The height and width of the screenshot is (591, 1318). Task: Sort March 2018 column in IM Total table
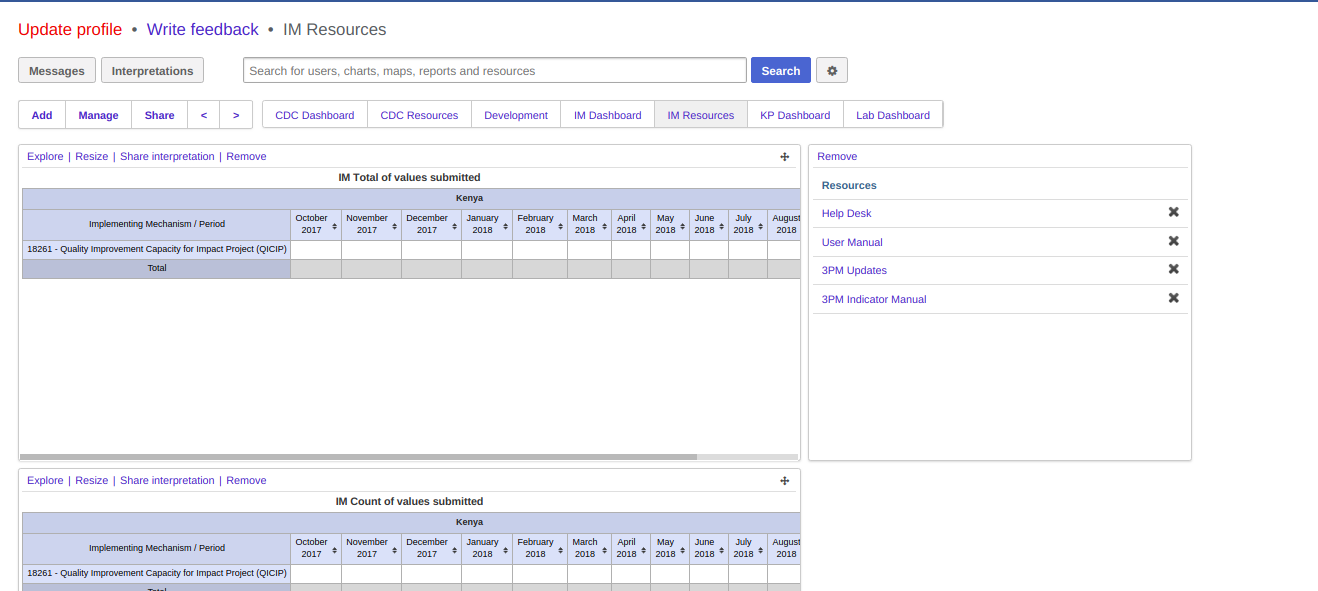click(x=604, y=227)
